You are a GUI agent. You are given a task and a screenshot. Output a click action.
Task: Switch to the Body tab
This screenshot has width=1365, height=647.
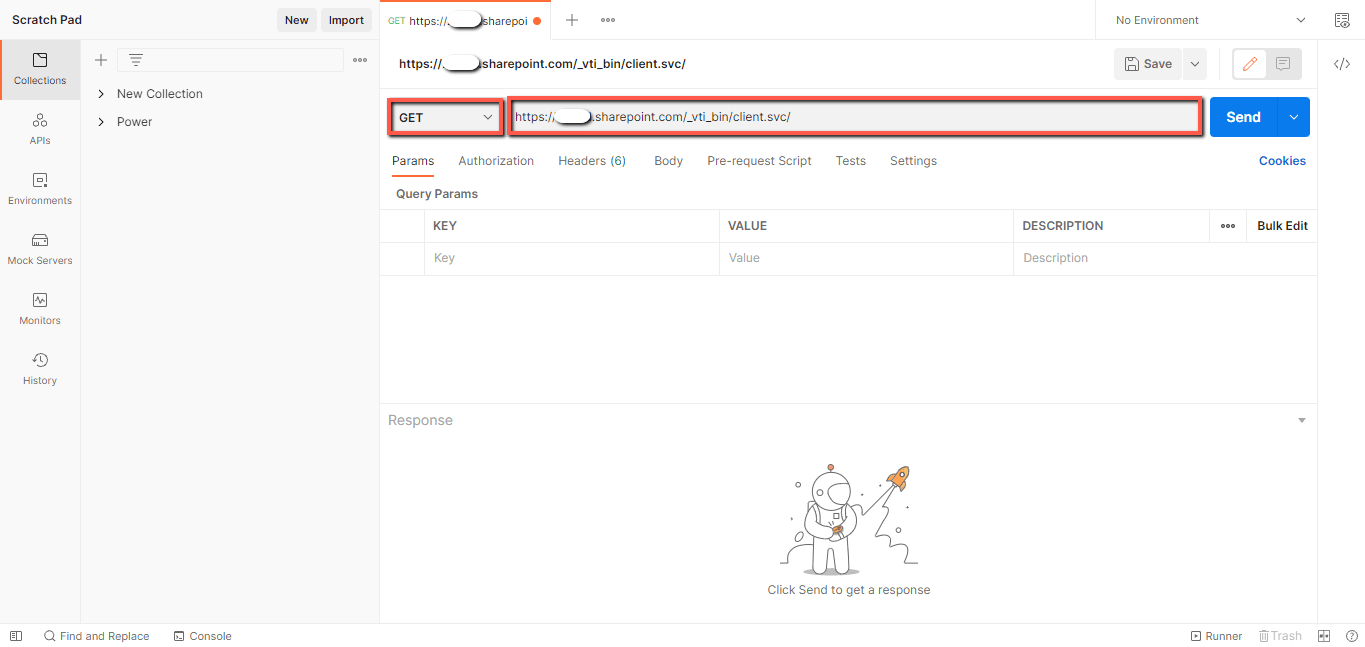[x=668, y=161]
